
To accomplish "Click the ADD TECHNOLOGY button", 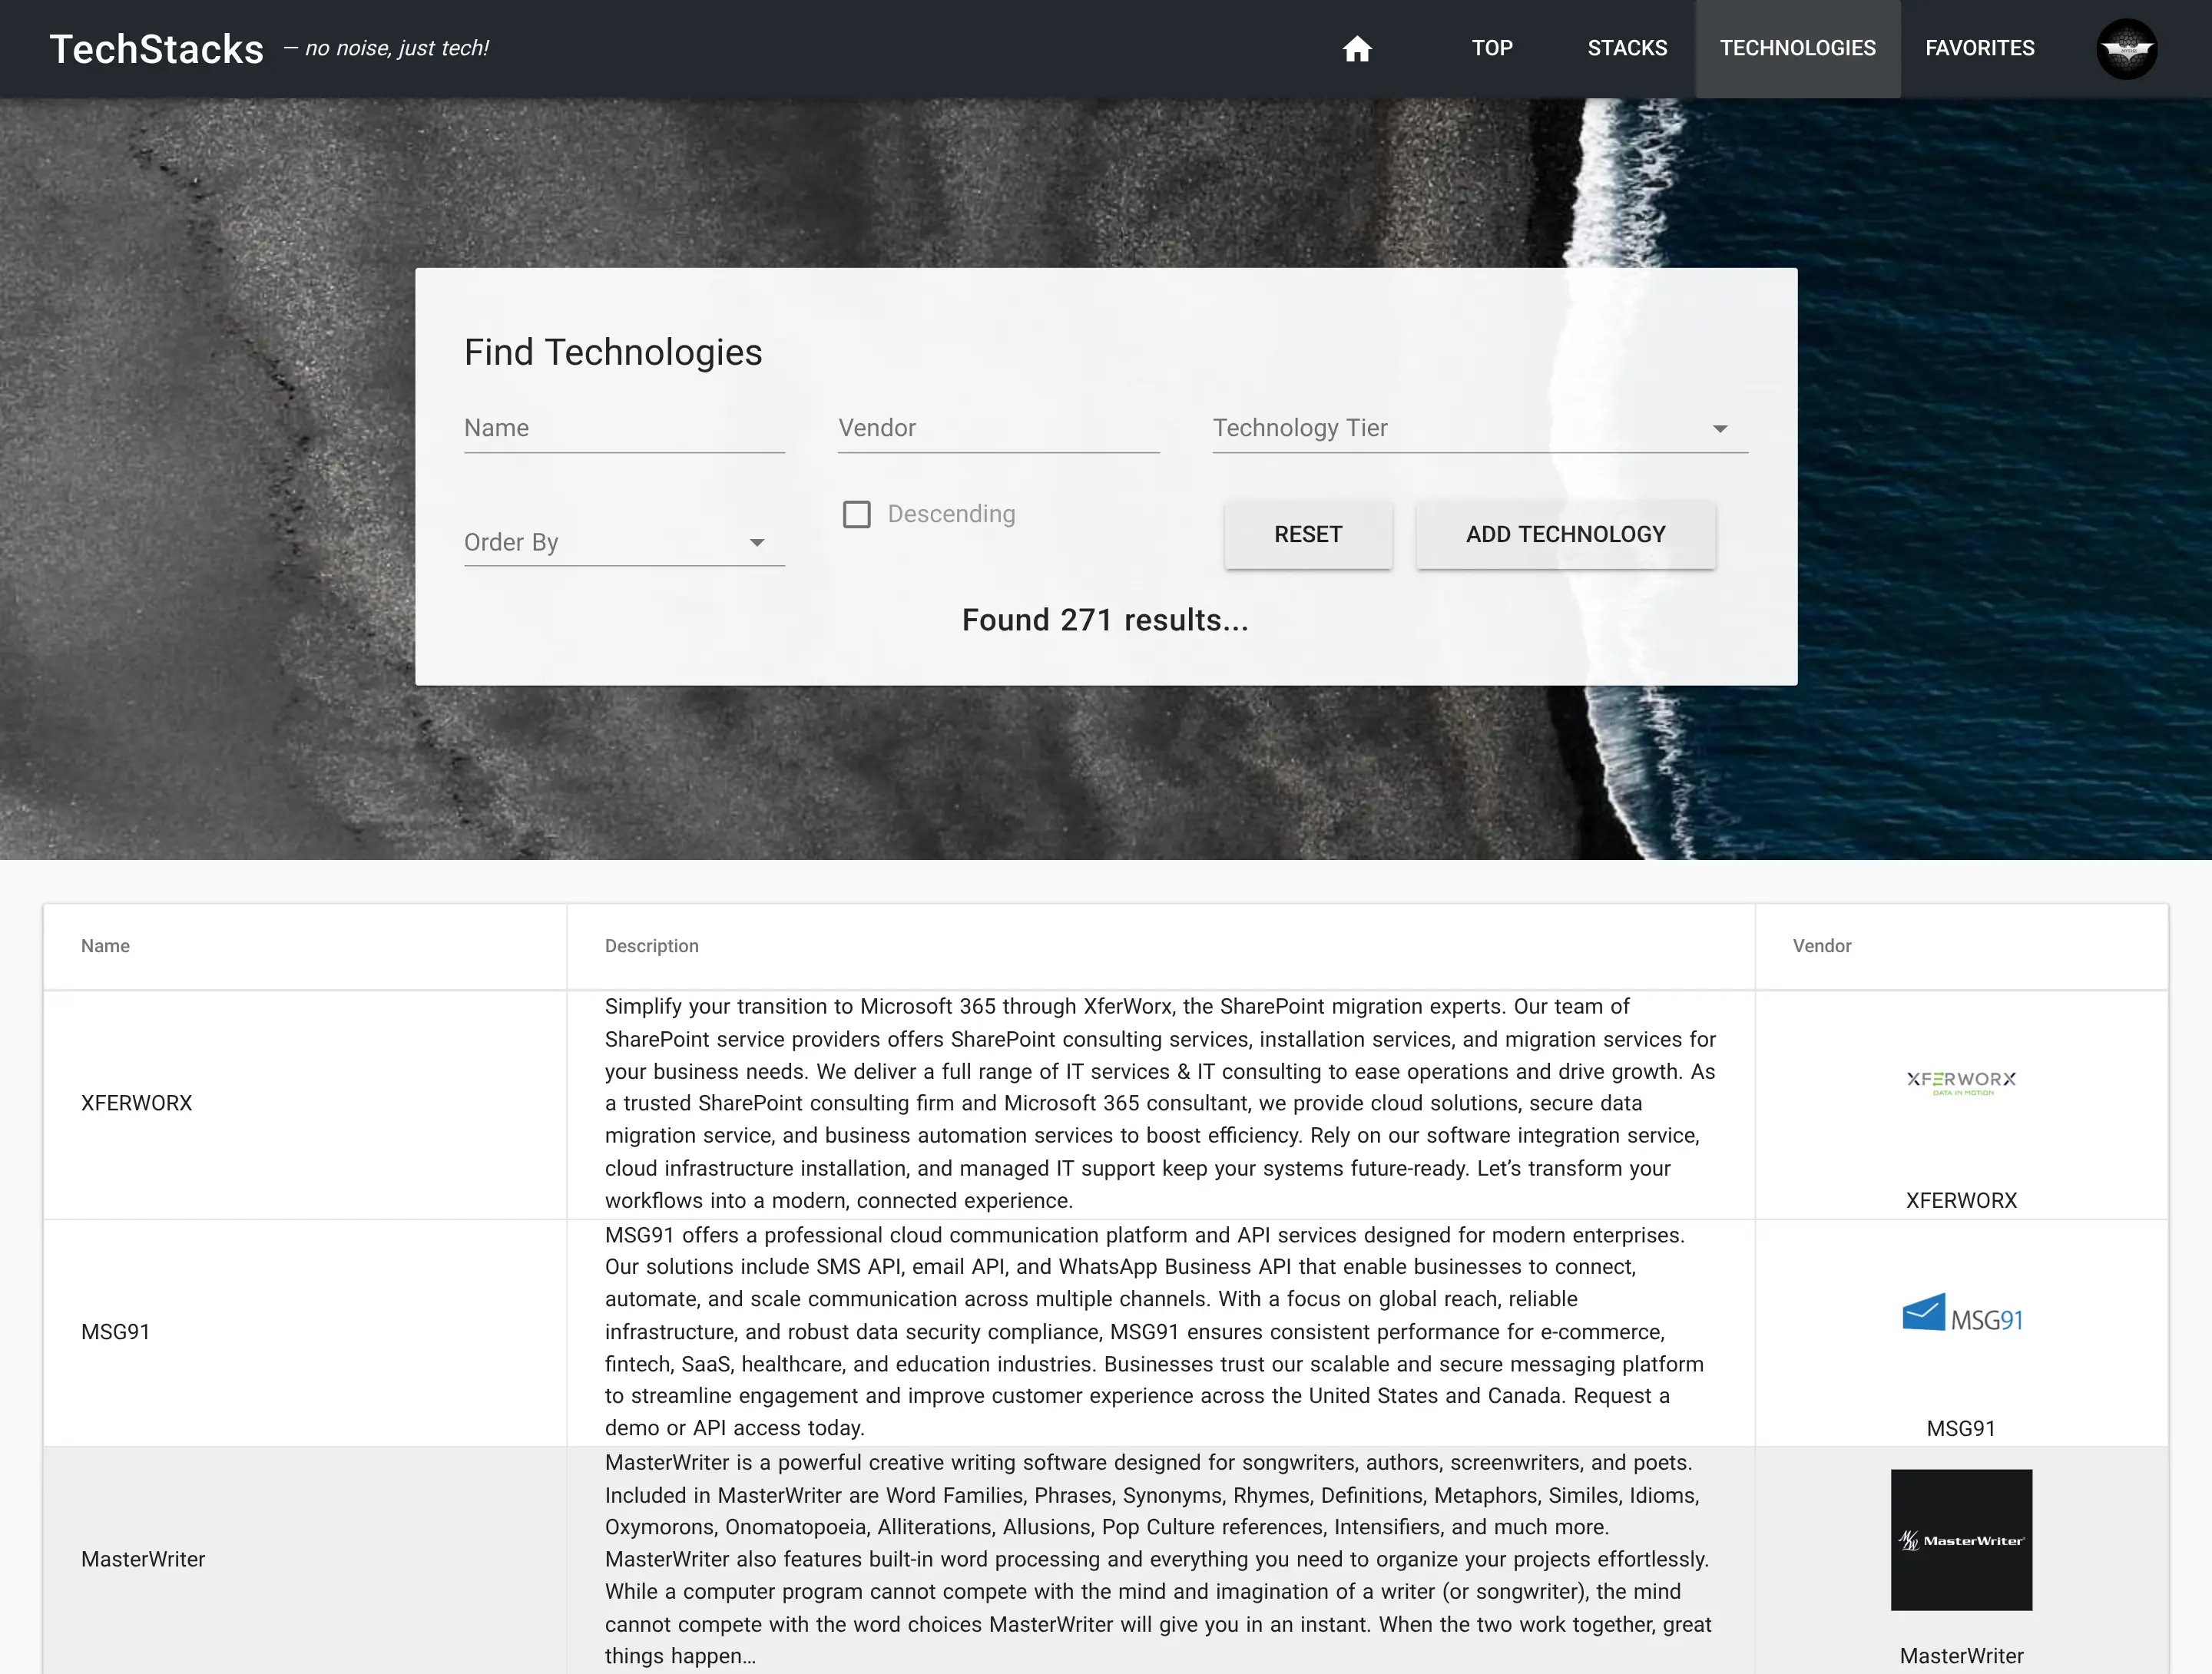I will click(x=1565, y=535).
